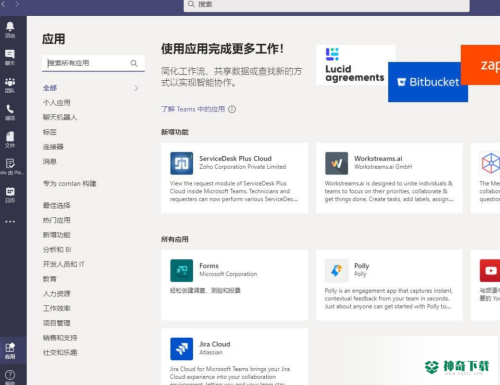Open the ServiceDesk Plus Cloud app card
Screen dimensions: 500x385
tap(234, 178)
